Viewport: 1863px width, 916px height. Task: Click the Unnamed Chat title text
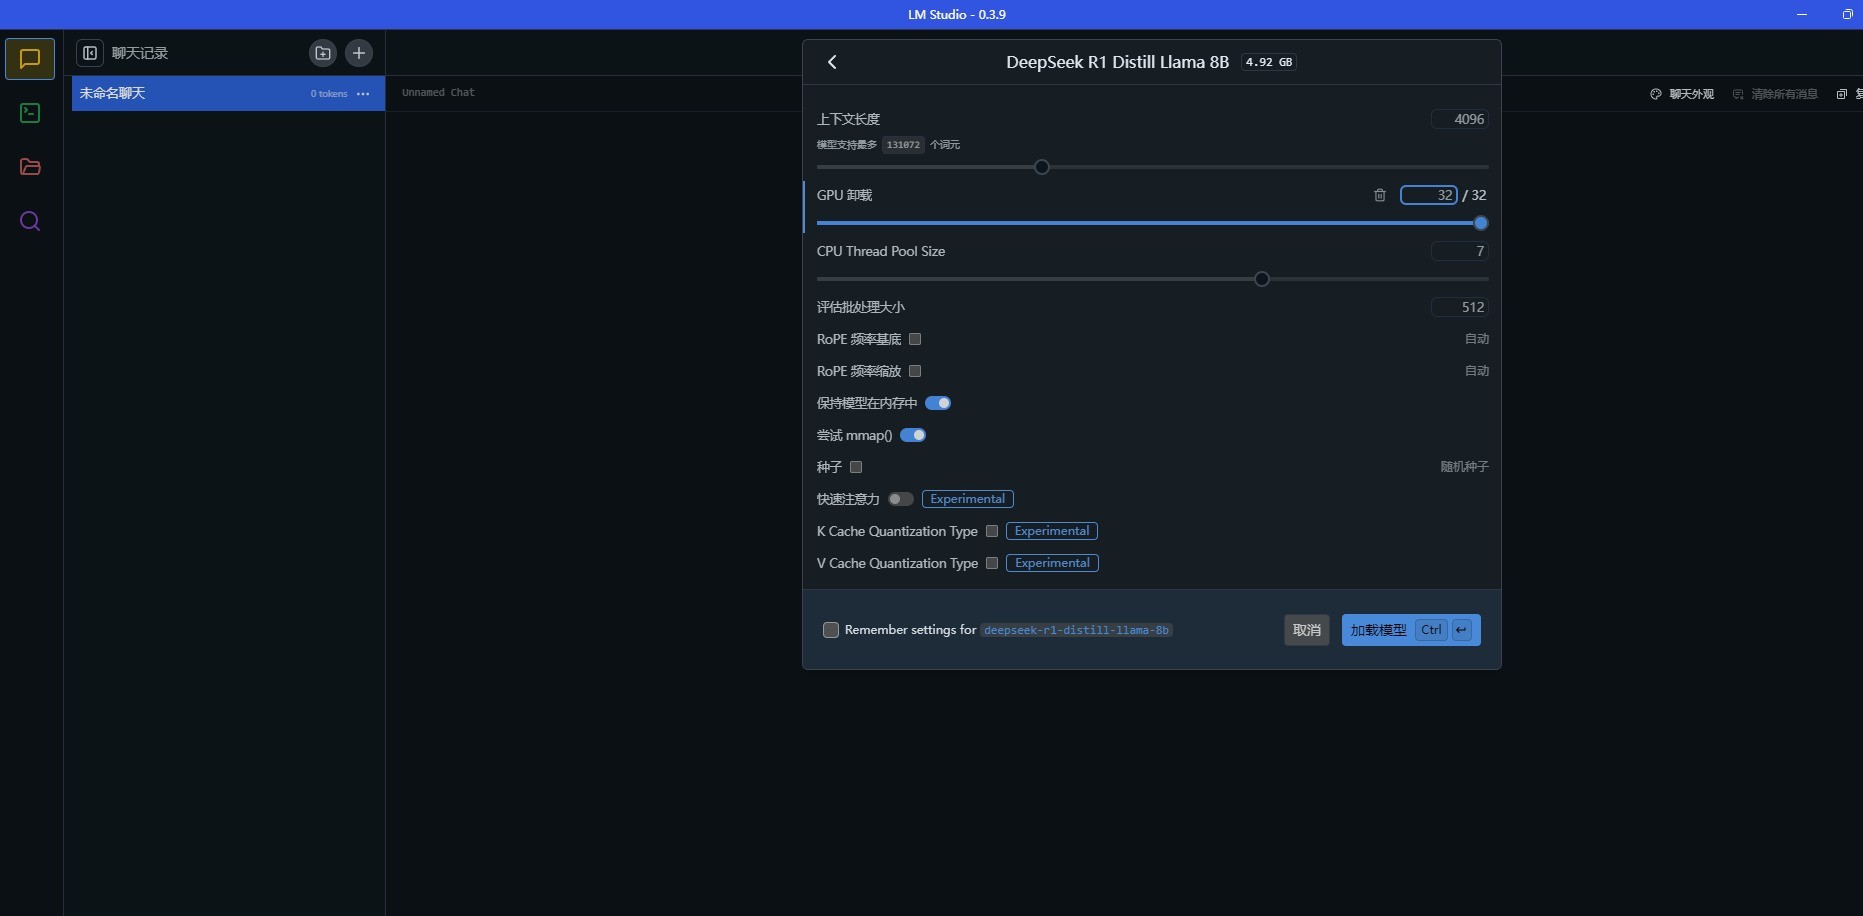click(x=438, y=92)
